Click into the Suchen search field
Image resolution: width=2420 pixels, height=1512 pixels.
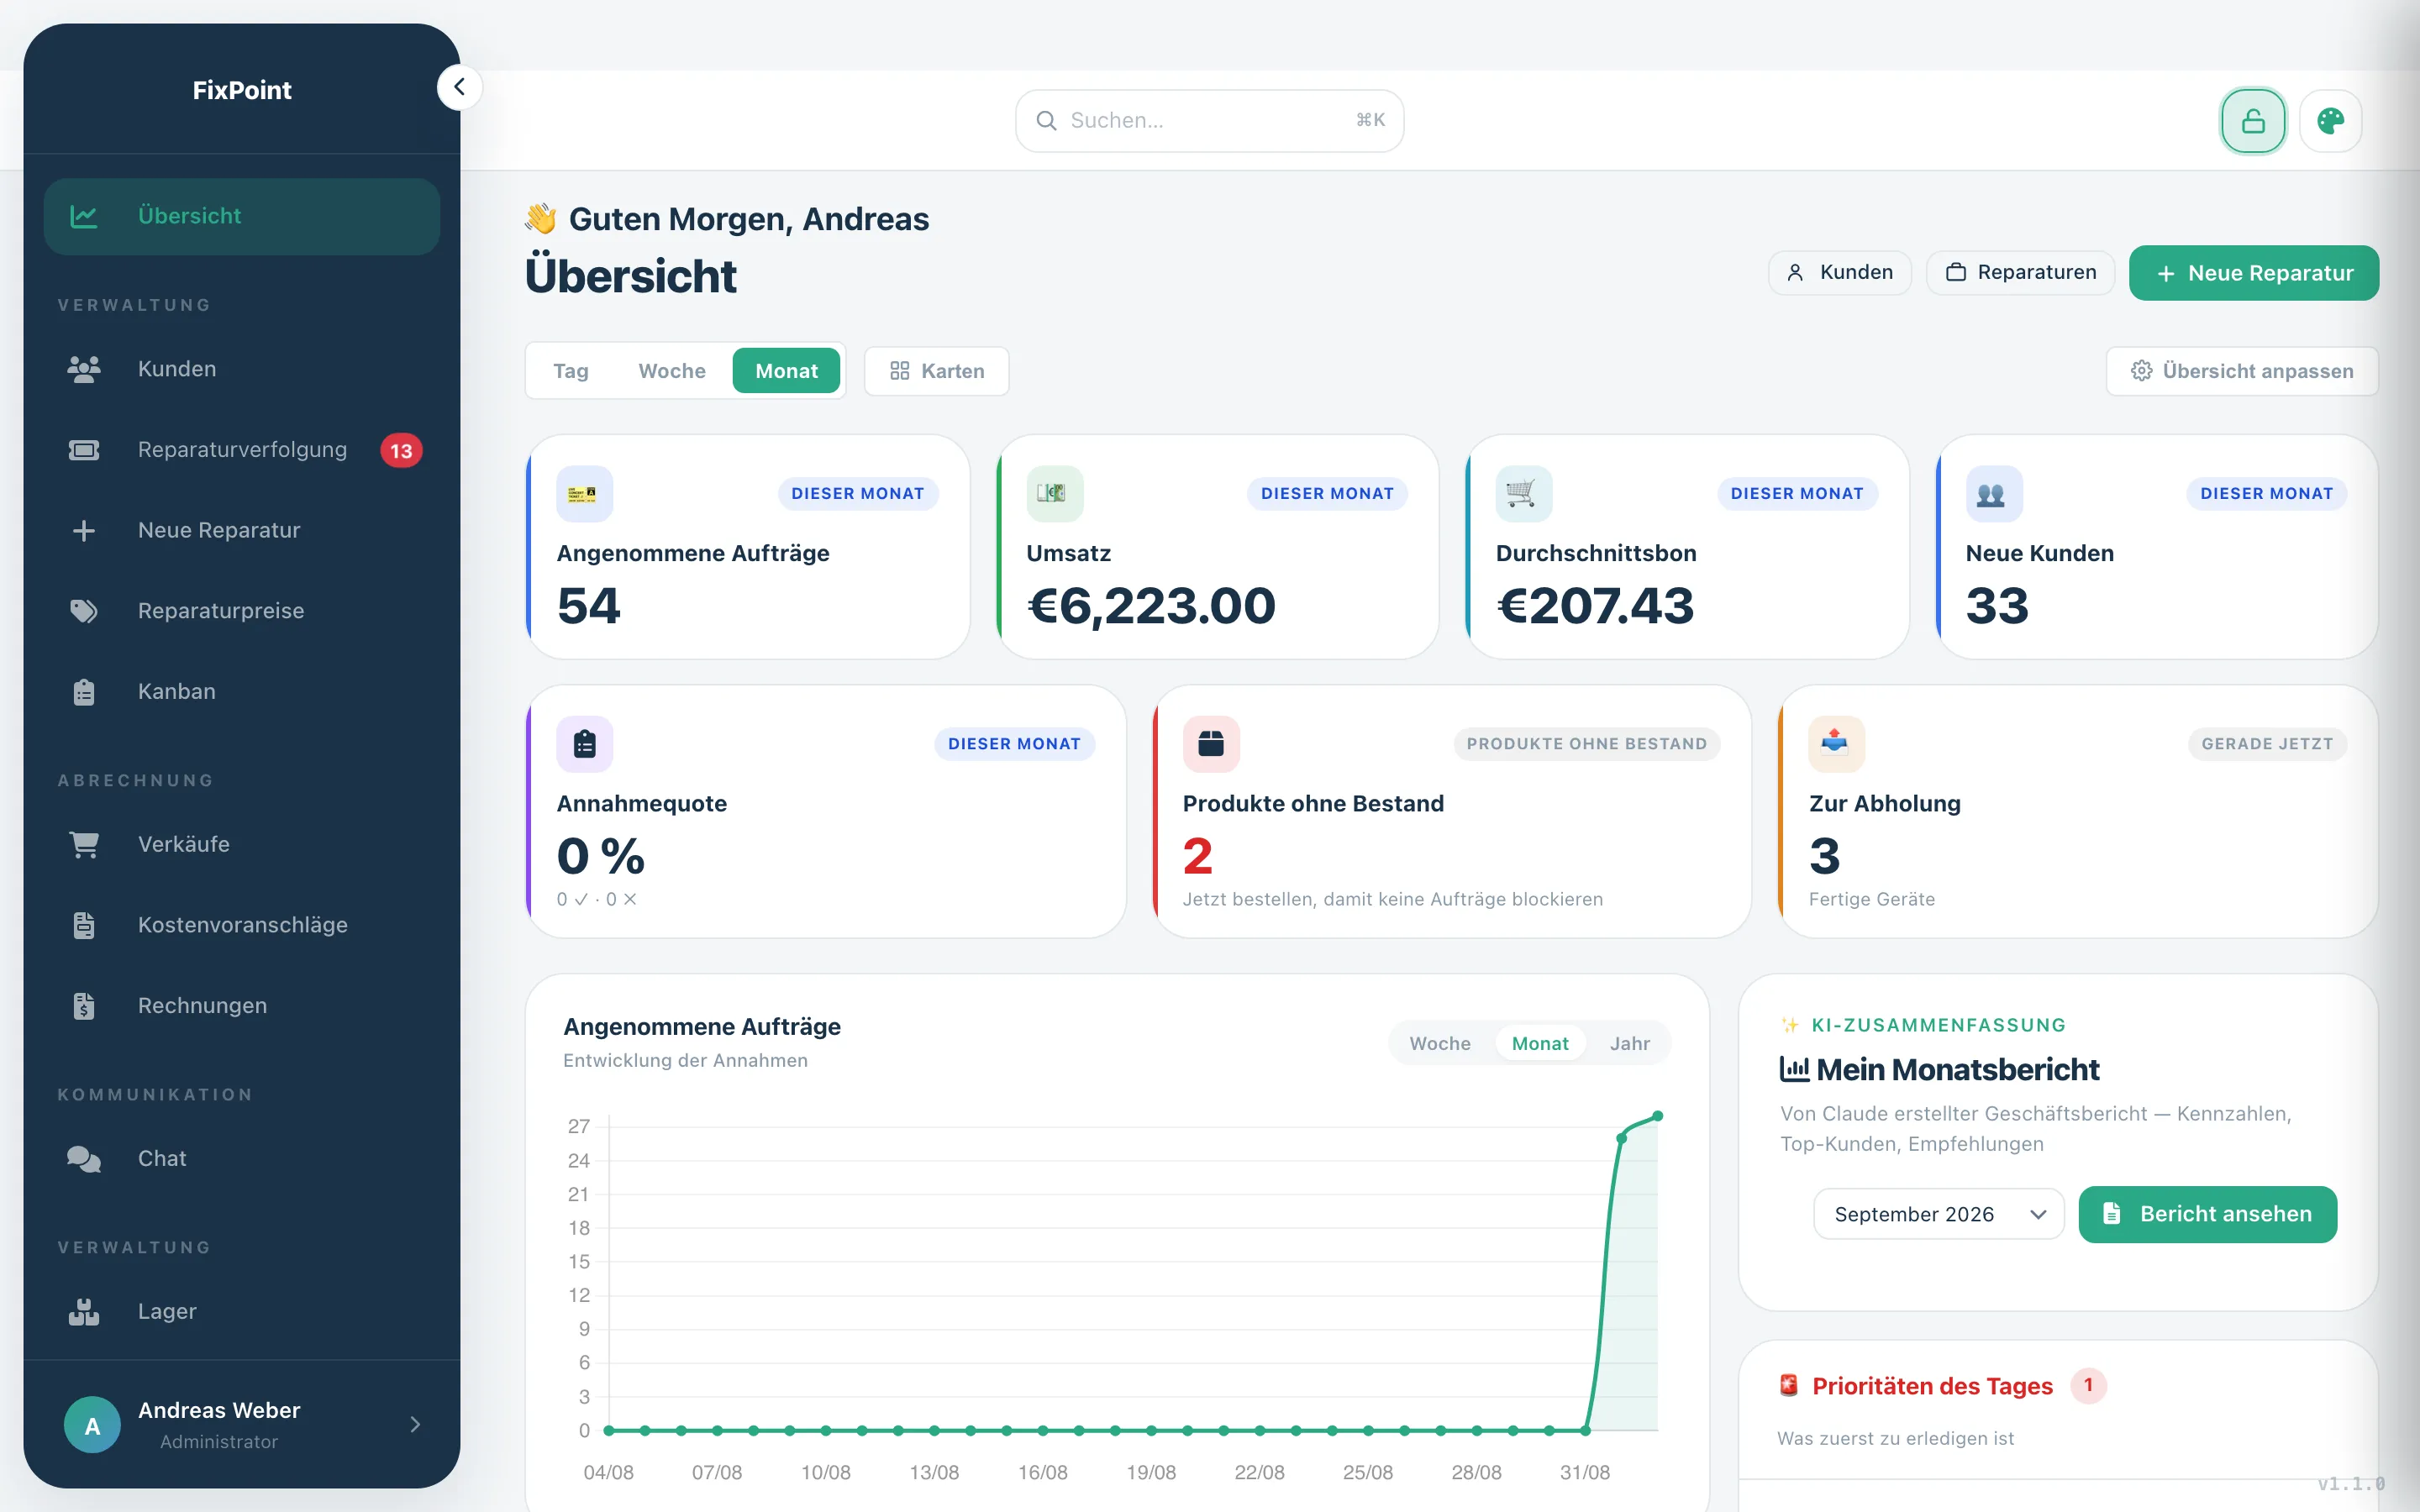(x=1209, y=121)
